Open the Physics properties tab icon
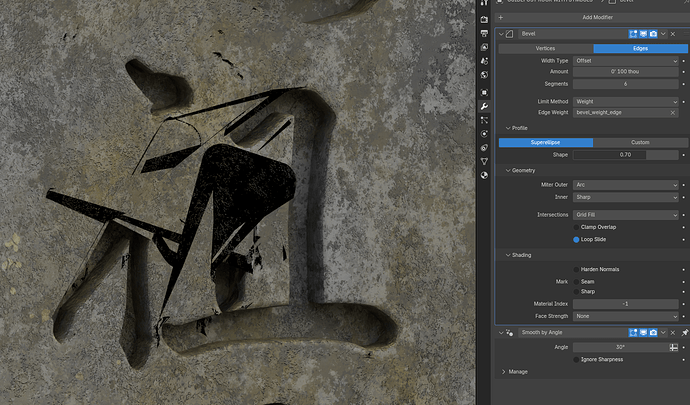Image resolution: width=690 pixels, height=405 pixels. point(484,134)
